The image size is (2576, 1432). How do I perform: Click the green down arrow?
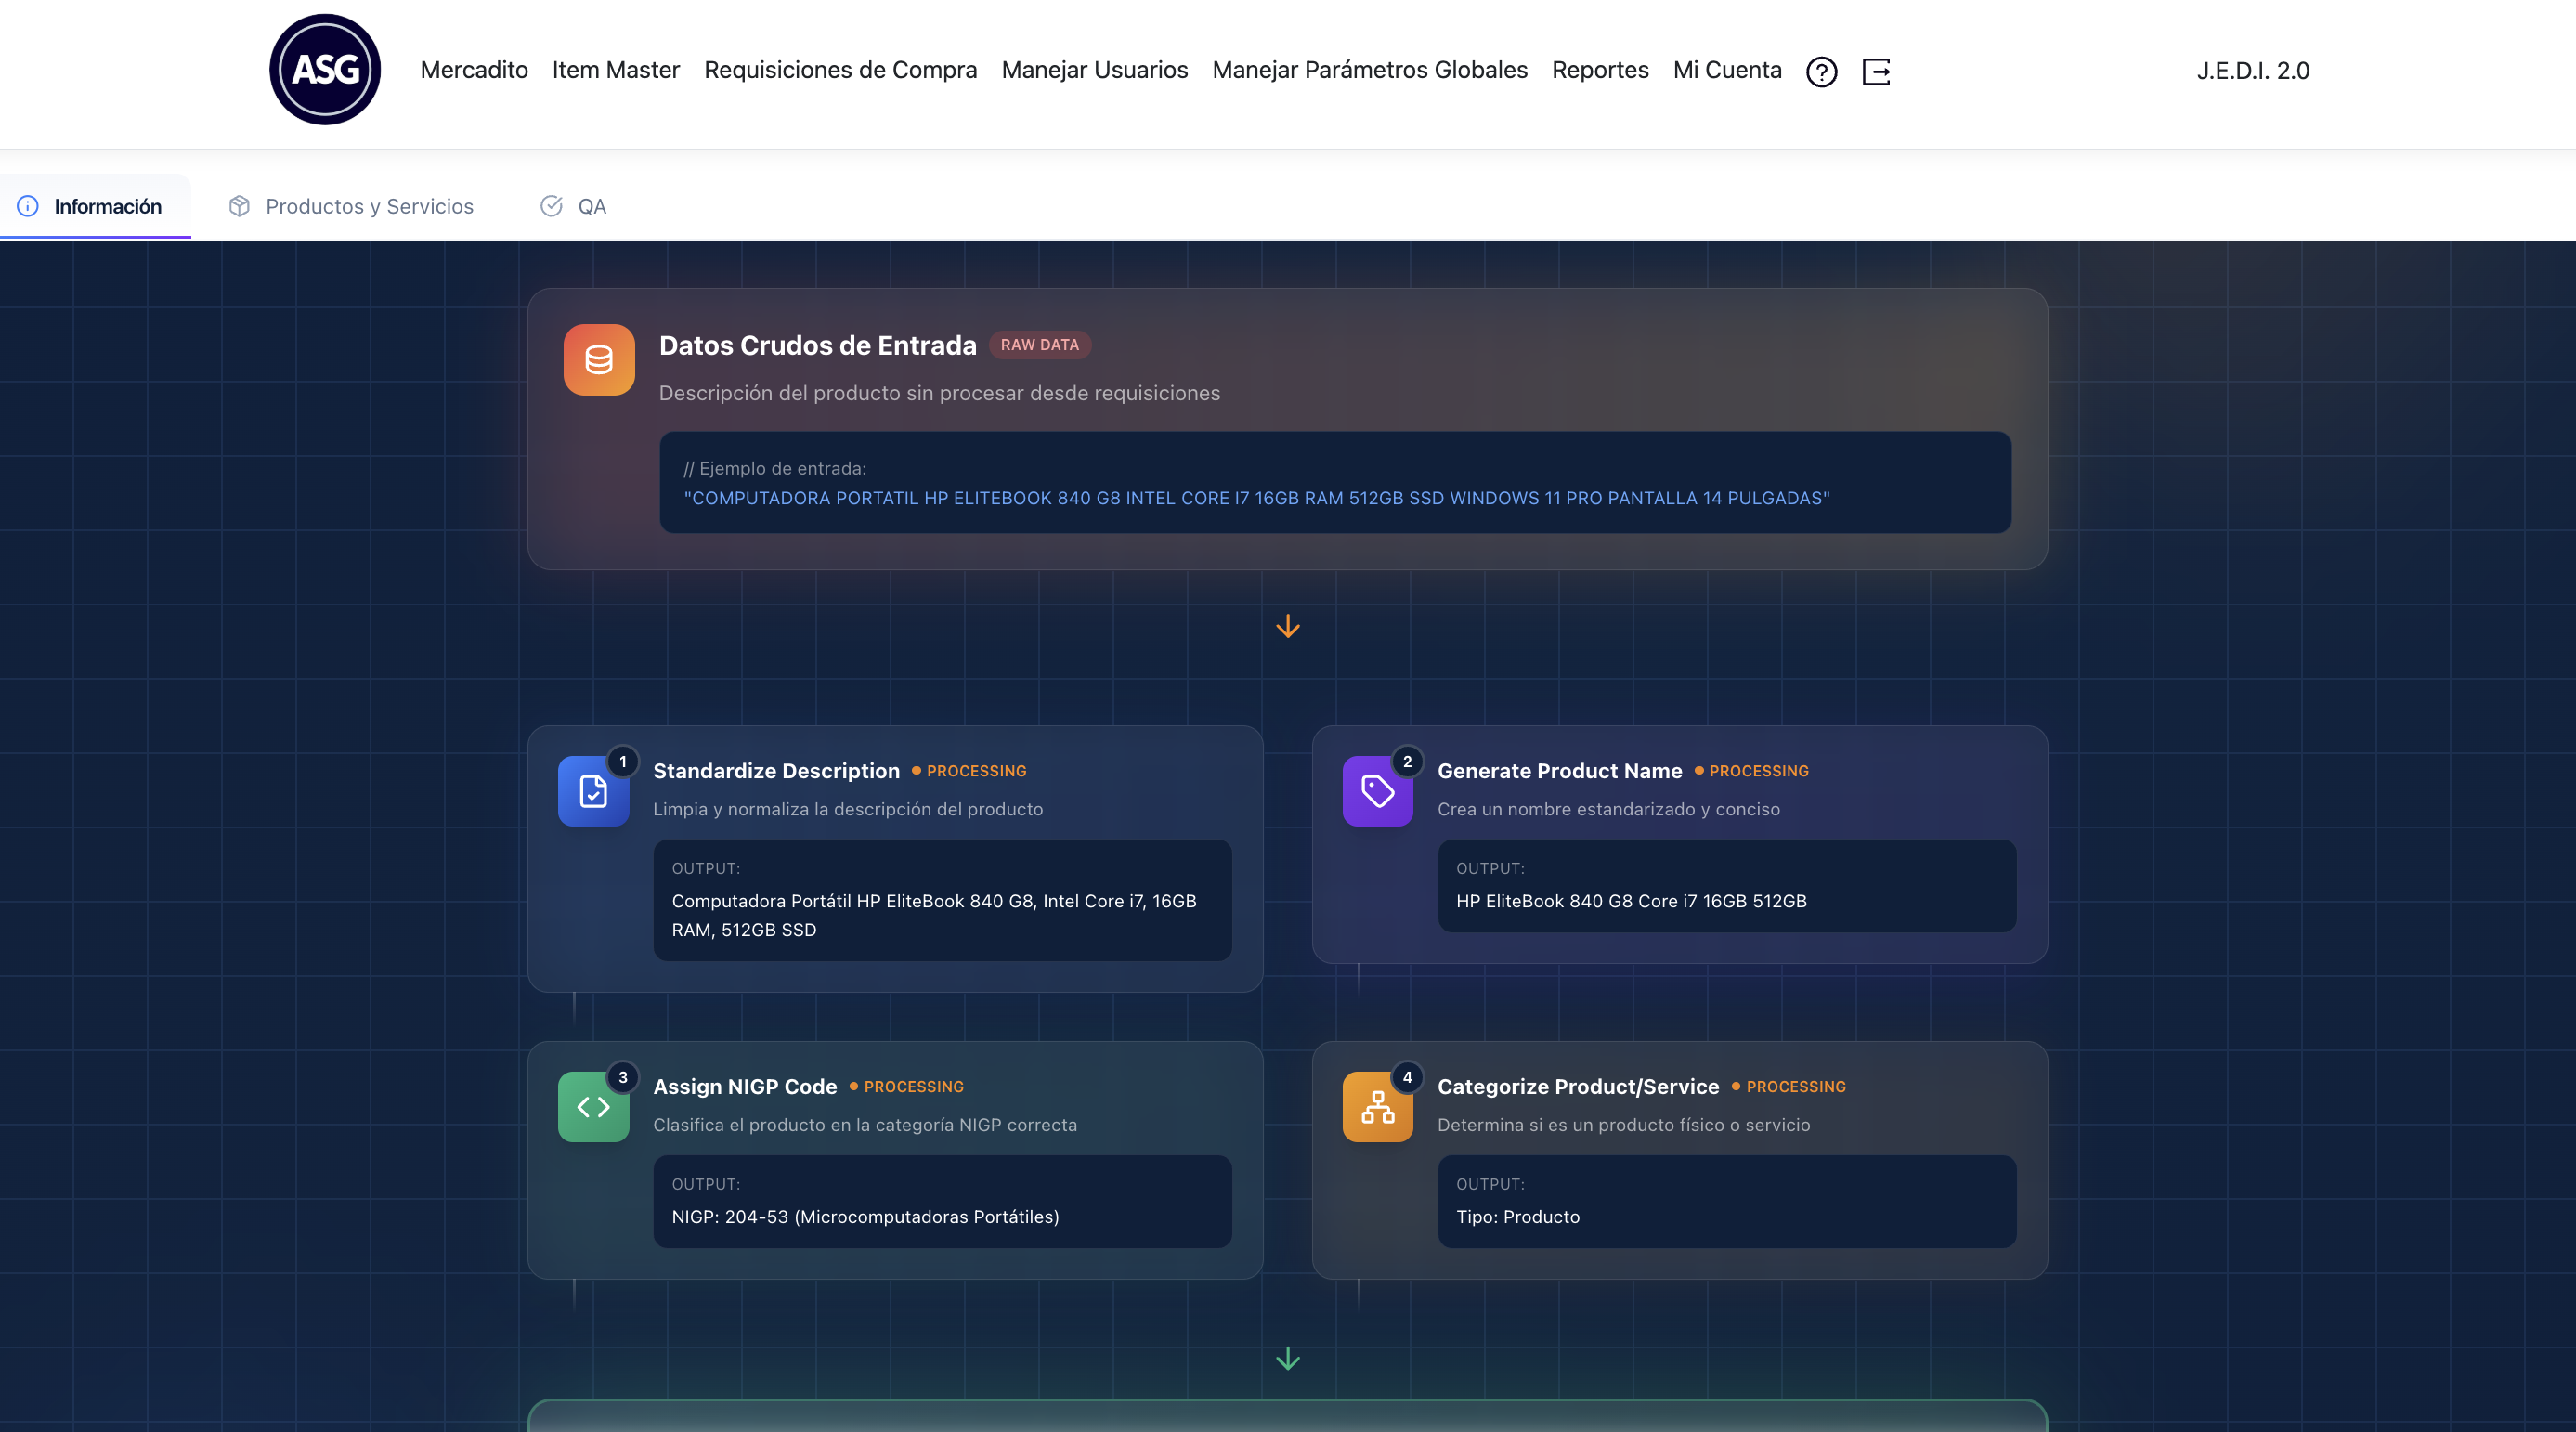1288,1358
